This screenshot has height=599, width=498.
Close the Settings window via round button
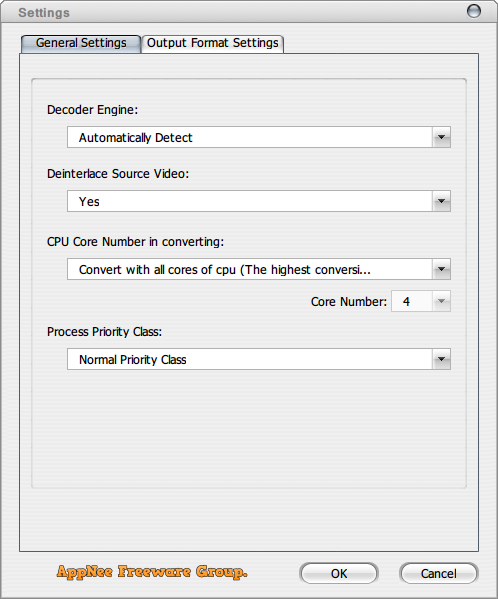(x=474, y=11)
